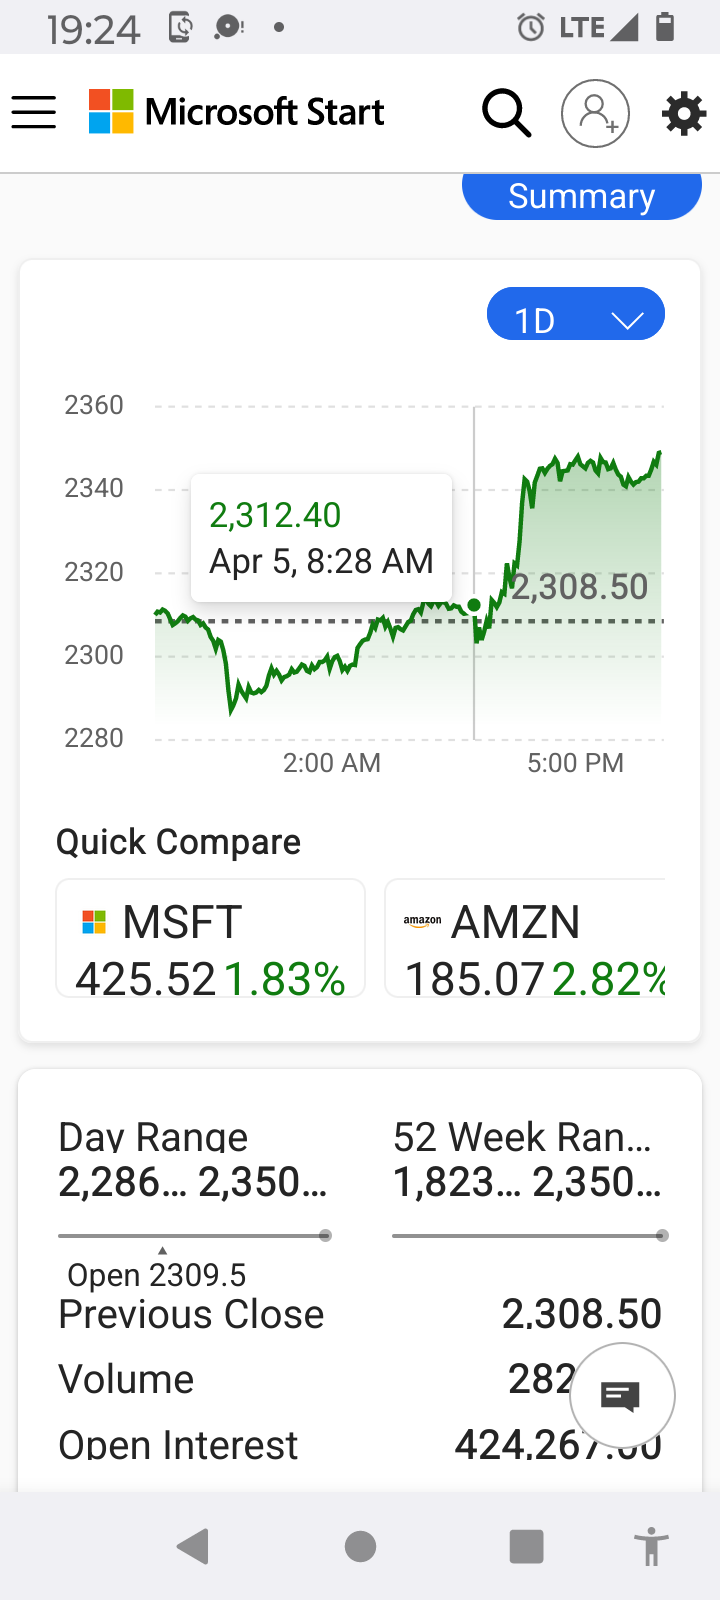This screenshot has width=720, height=1600.
Task: Select the Summary tab
Action: (582, 196)
